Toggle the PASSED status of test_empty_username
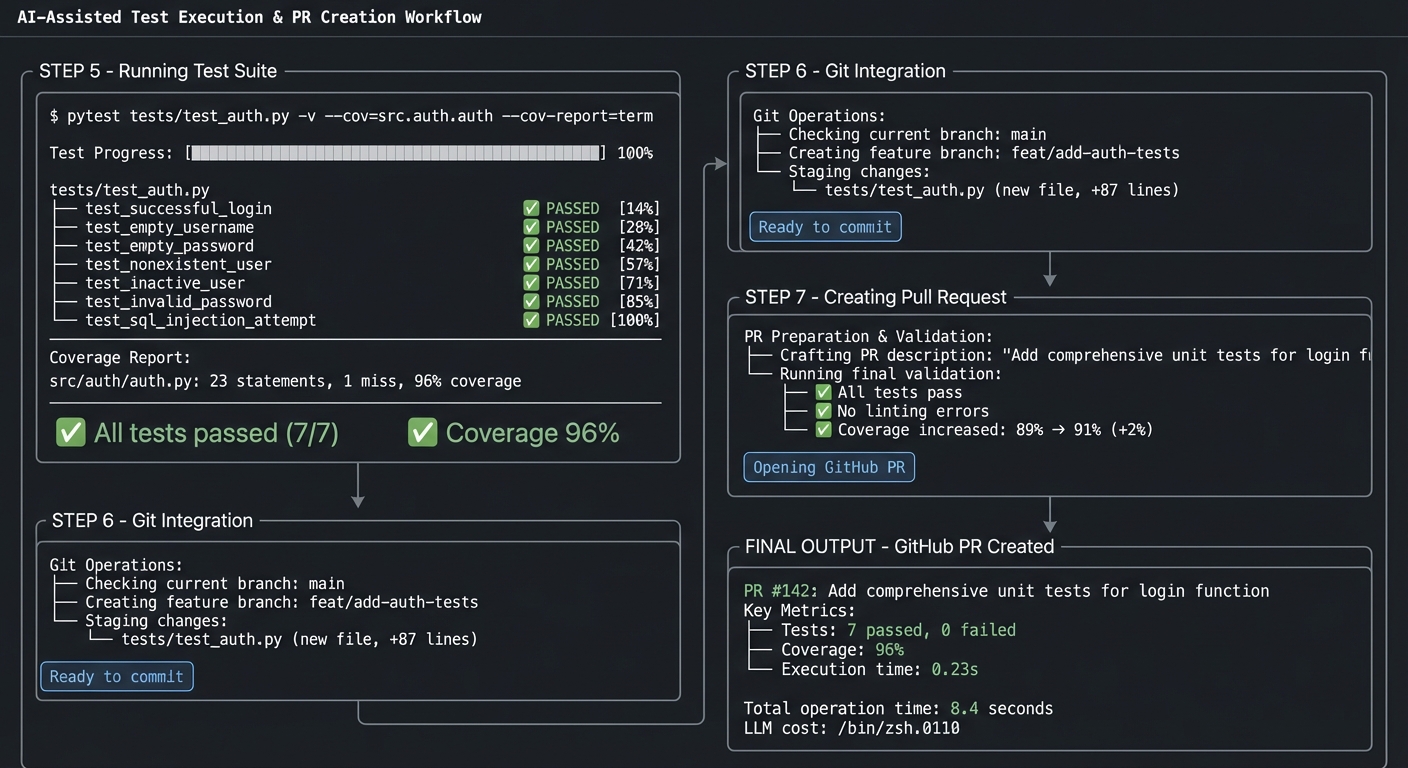 pyautogui.click(x=530, y=227)
